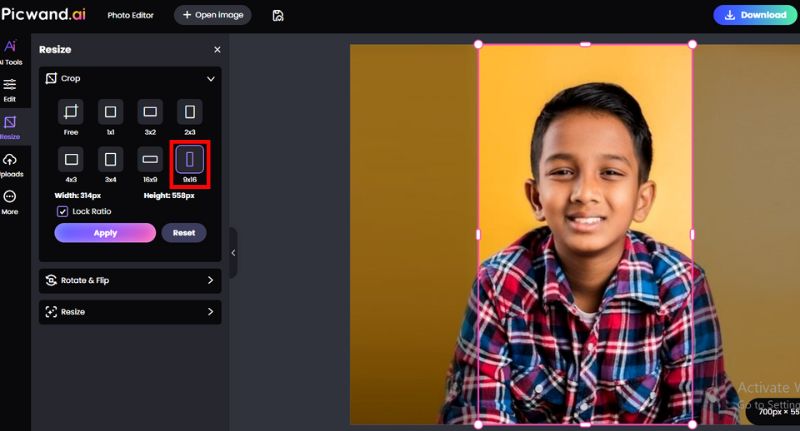Collapse the side panel with arrow handle
Screen dimensions: 800x431
click(x=233, y=253)
